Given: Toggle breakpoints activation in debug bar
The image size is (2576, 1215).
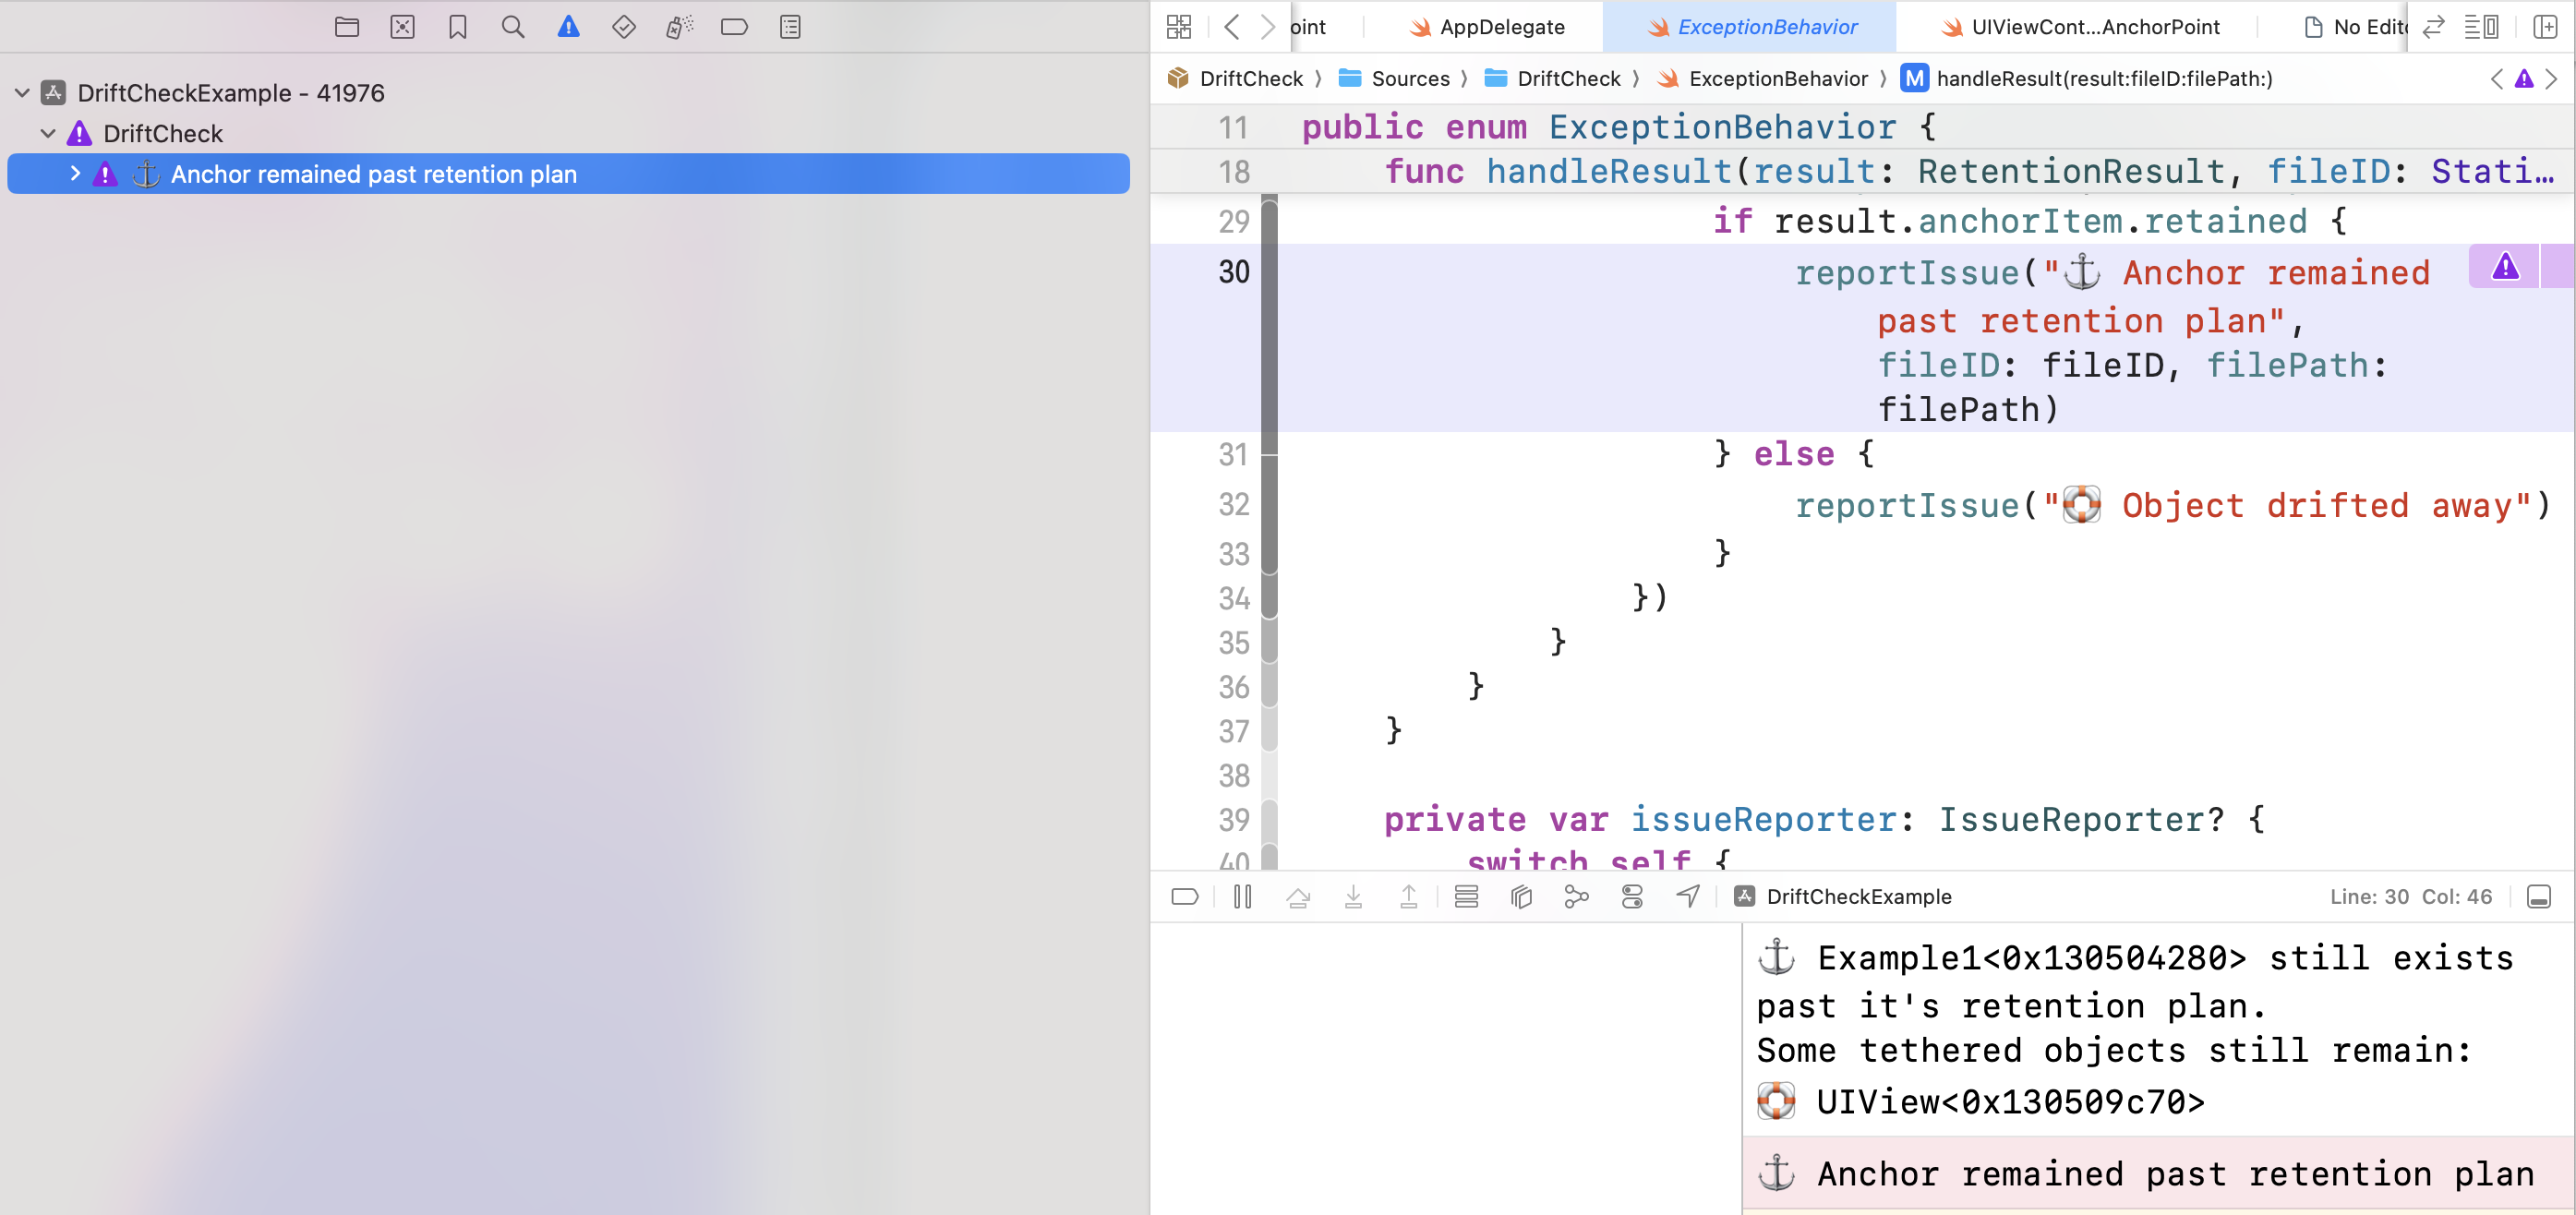Looking at the screenshot, I should [x=1185, y=897].
